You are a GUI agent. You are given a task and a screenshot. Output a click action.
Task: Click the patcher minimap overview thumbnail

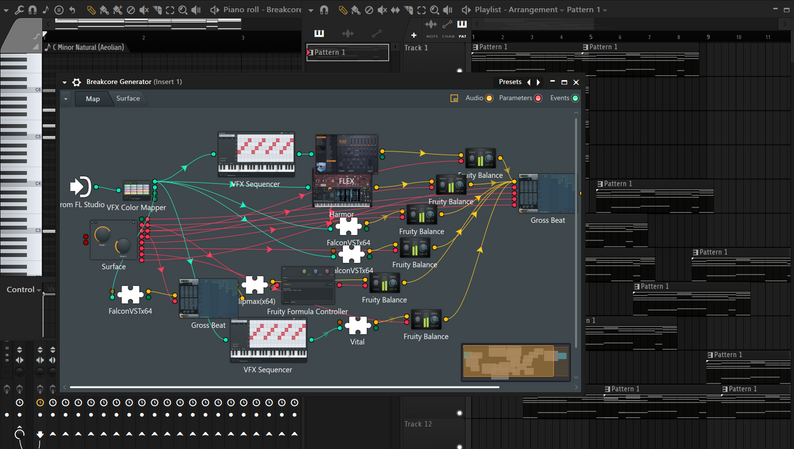coord(516,362)
